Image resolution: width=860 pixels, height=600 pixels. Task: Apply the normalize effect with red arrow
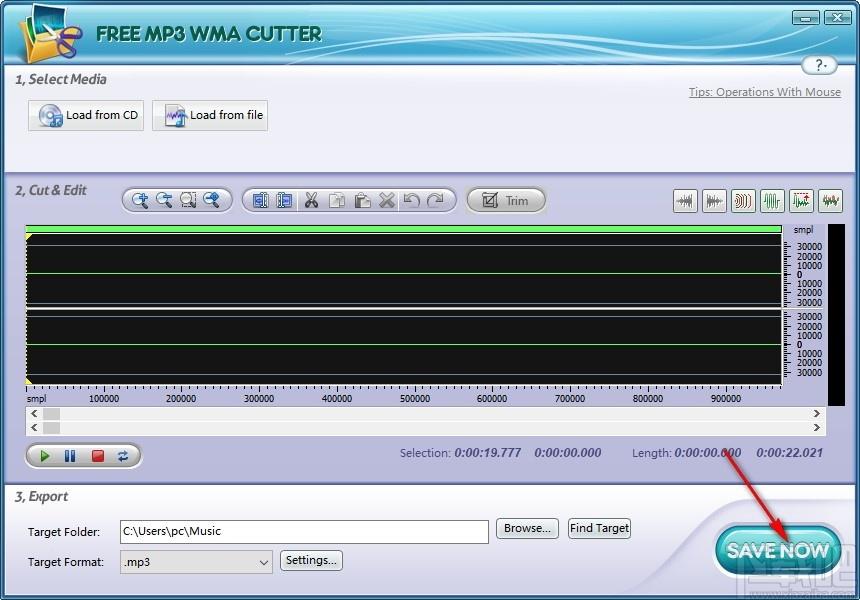pyautogui.click(x=801, y=201)
